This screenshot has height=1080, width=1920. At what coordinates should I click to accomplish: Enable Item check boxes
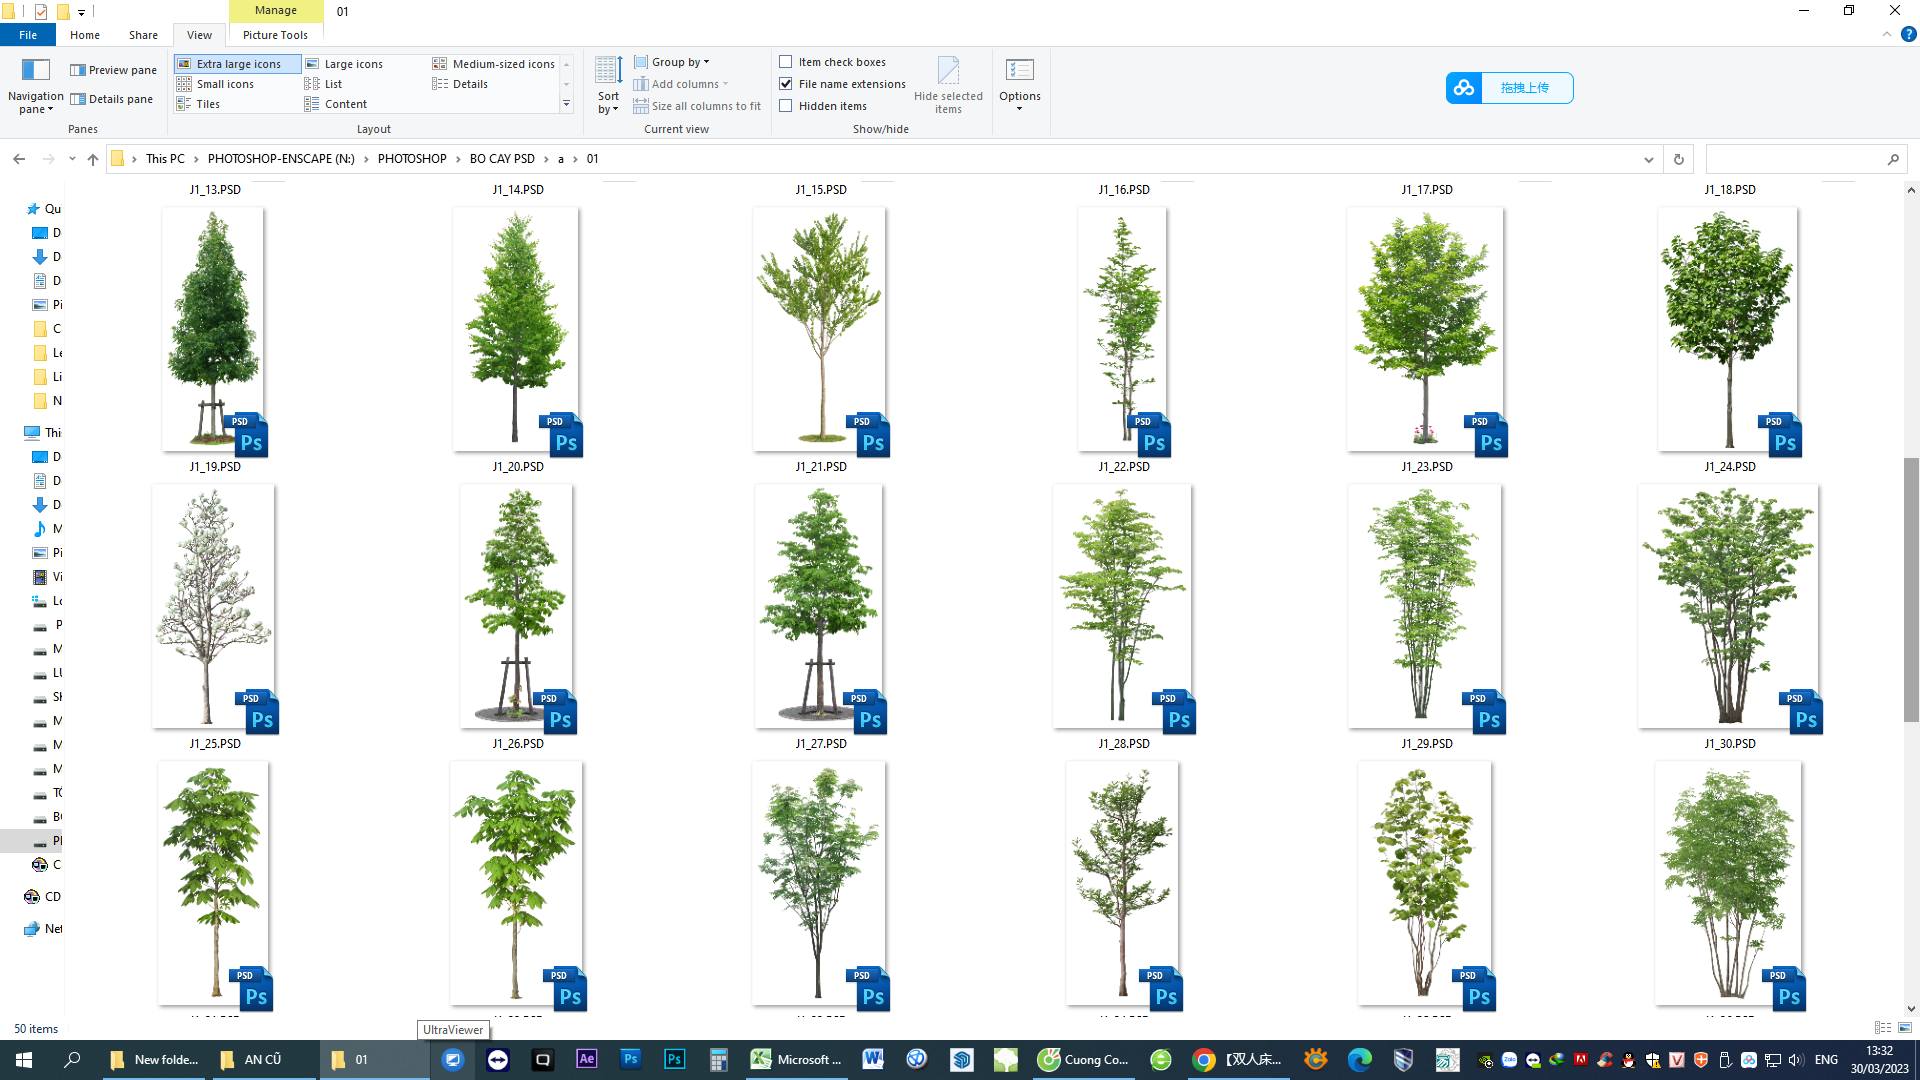tap(786, 62)
